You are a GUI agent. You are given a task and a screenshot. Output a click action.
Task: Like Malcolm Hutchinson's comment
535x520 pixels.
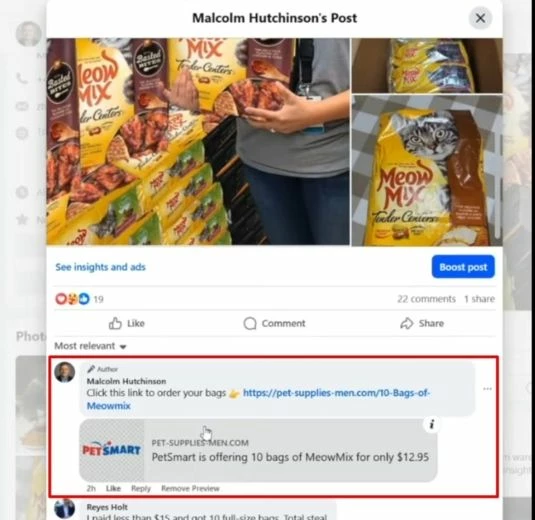(113, 488)
